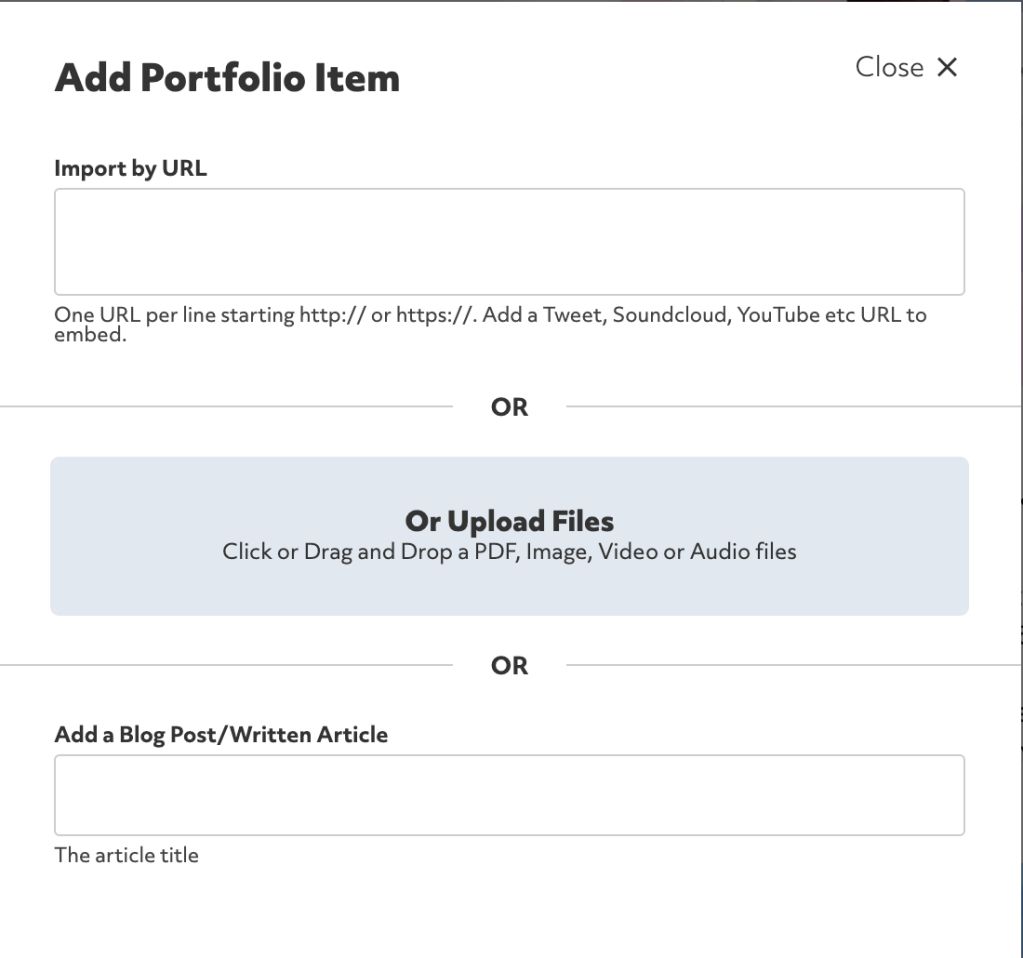Focus the blog post article title field
Viewport: 1023px width, 958px height.
(x=509, y=795)
